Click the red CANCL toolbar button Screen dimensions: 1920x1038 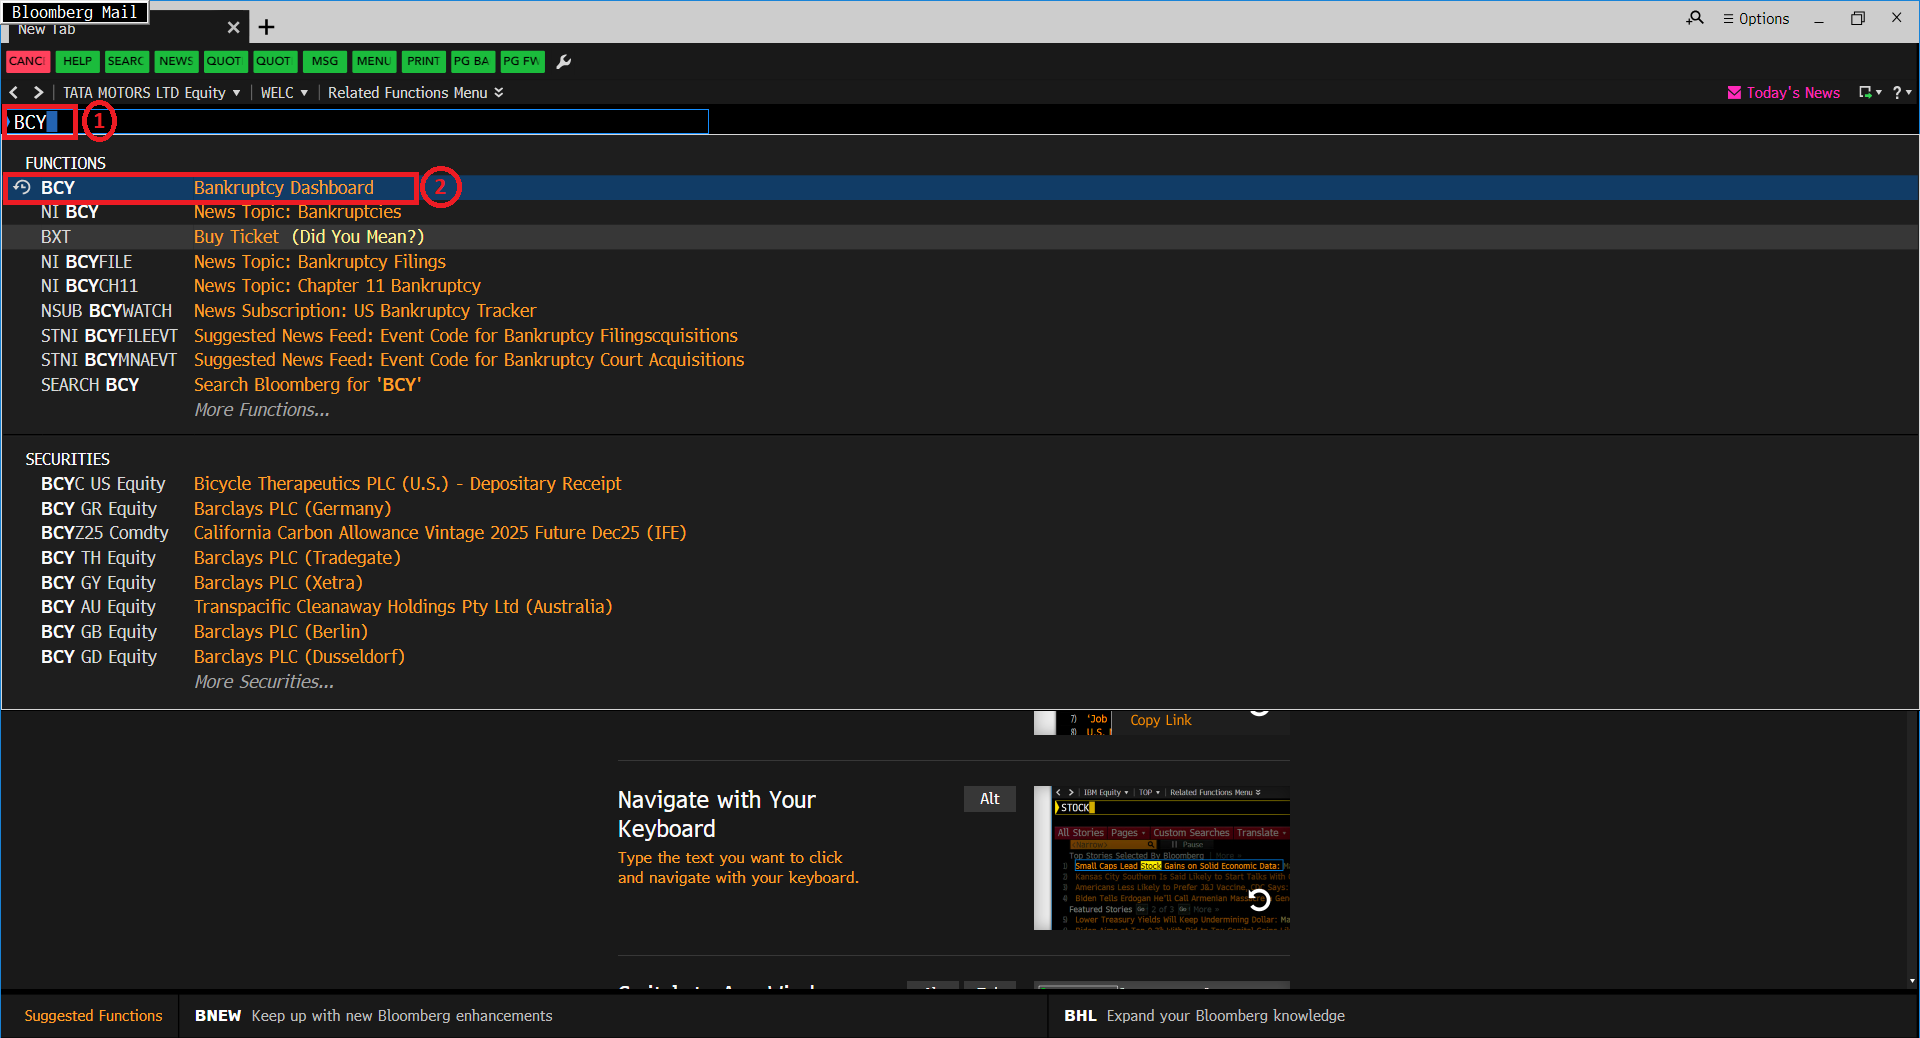27,61
